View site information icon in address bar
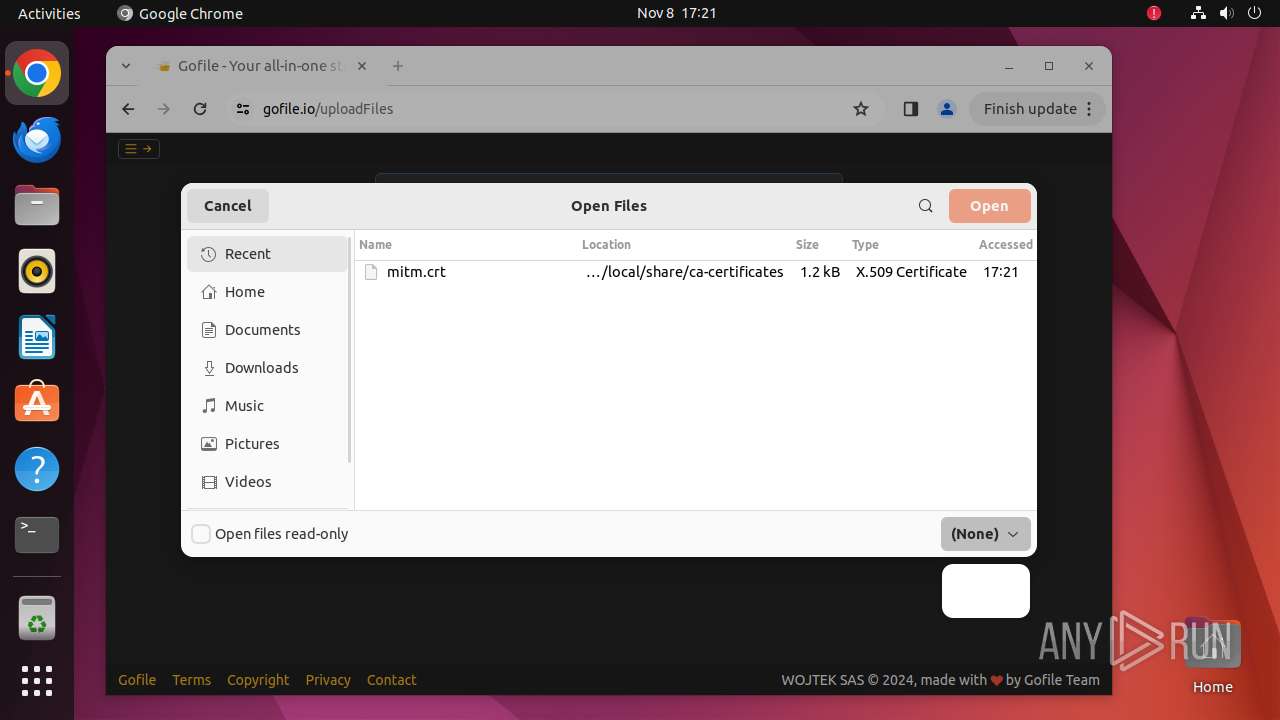This screenshot has width=1280, height=720. pyautogui.click(x=243, y=109)
